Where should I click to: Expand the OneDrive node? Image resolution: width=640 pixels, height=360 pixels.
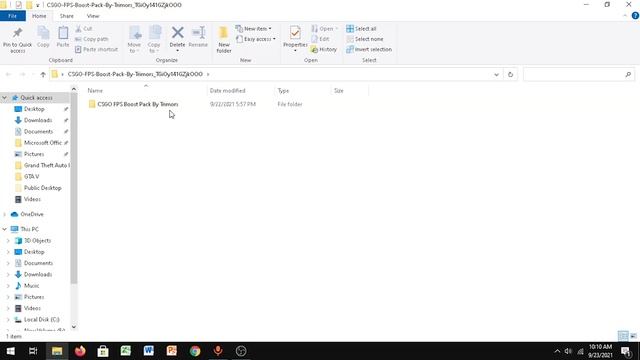click(4, 214)
